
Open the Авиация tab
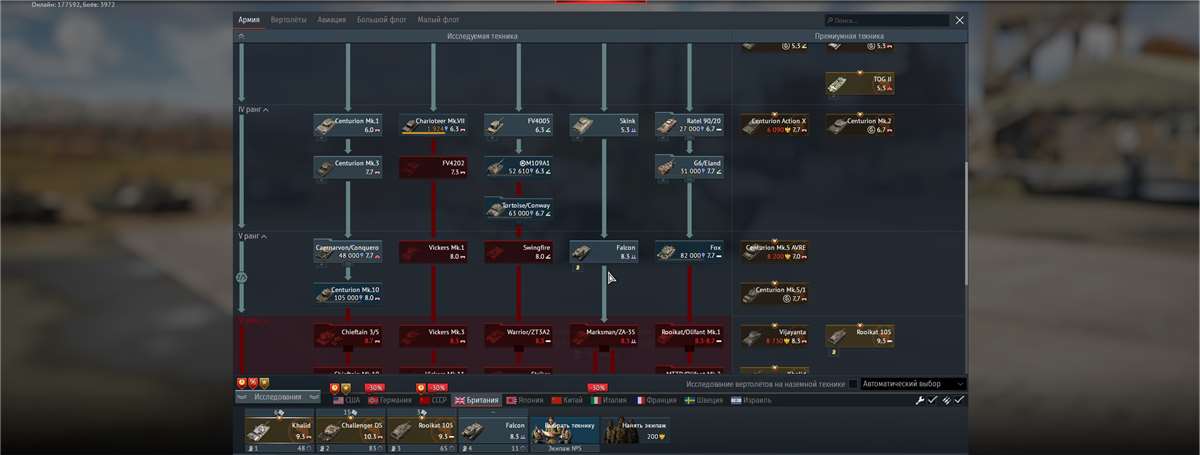332,20
